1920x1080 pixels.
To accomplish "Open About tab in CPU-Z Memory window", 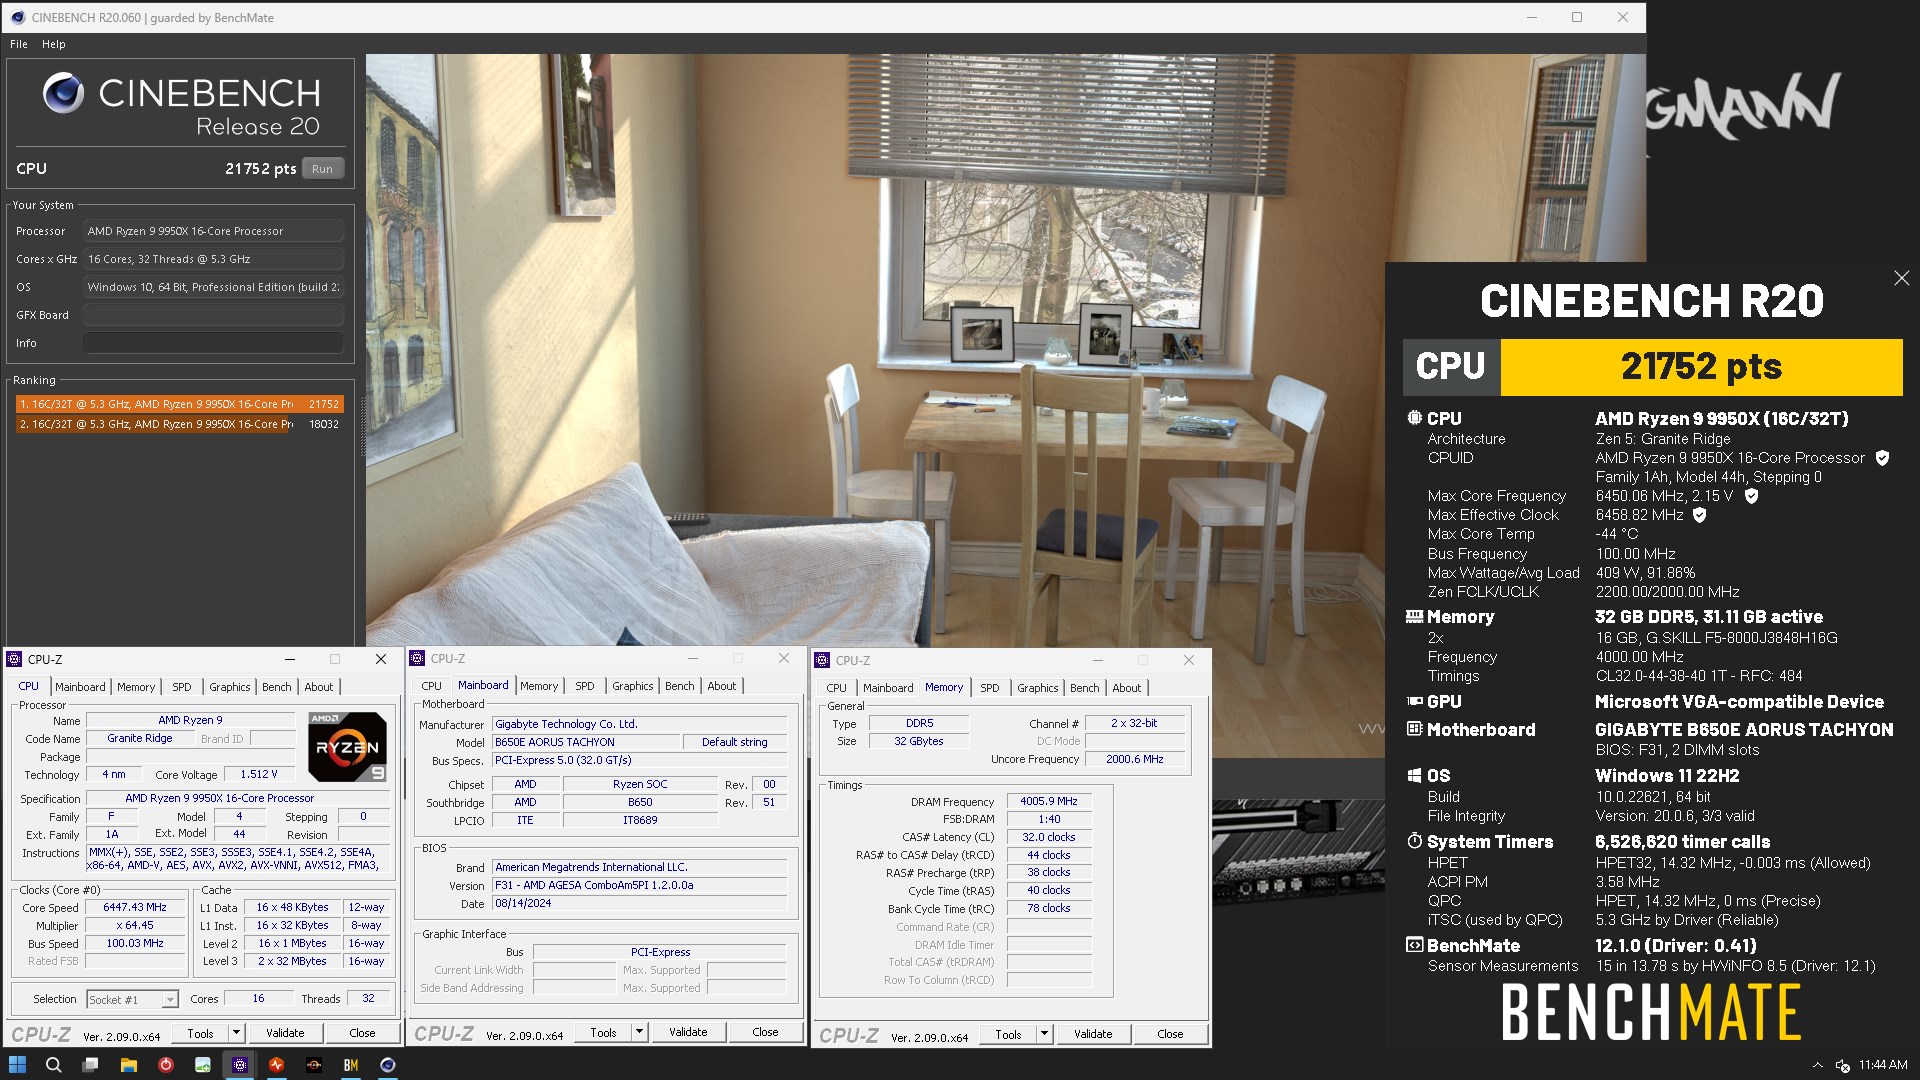I will (x=1127, y=688).
